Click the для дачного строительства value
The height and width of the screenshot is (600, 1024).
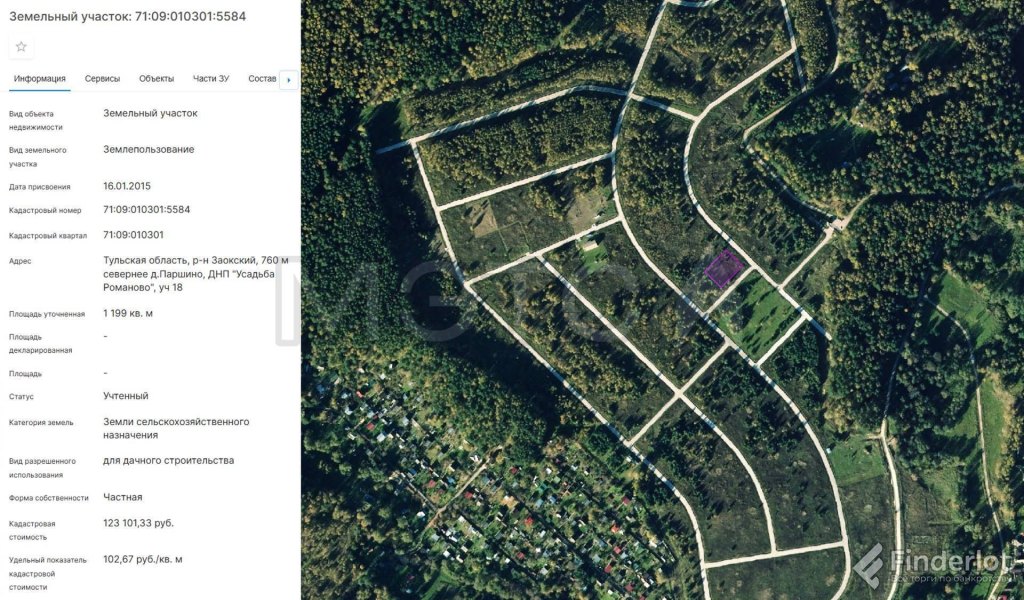tap(168, 461)
